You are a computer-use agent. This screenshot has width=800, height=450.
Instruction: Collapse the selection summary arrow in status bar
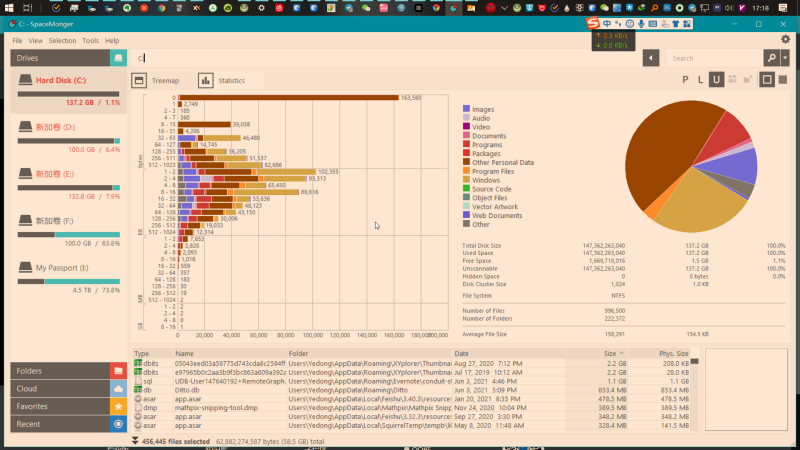click(135, 441)
